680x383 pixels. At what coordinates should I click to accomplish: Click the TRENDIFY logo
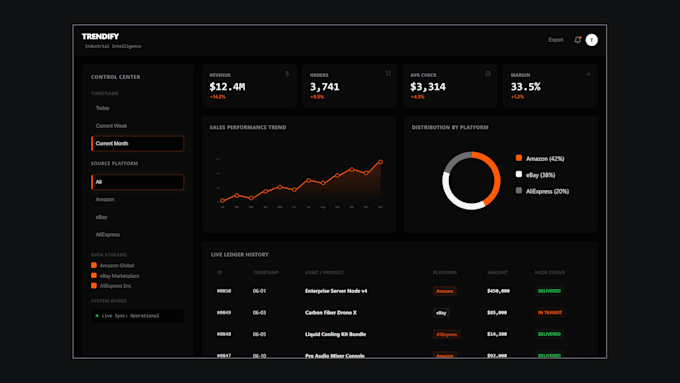(100, 36)
